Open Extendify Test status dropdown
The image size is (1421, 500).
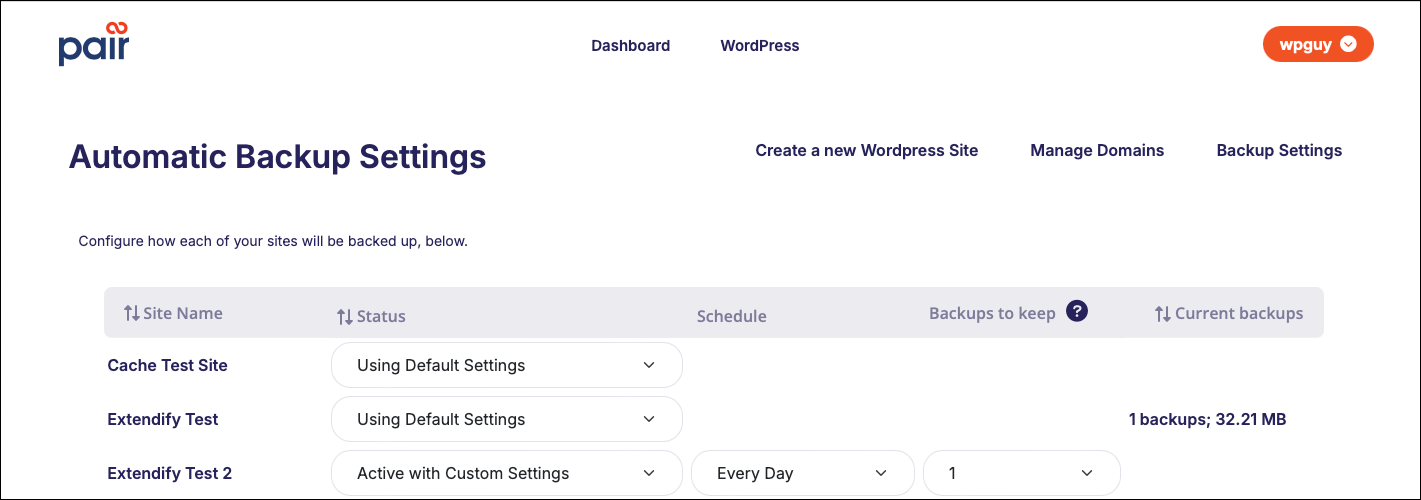(x=507, y=419)
